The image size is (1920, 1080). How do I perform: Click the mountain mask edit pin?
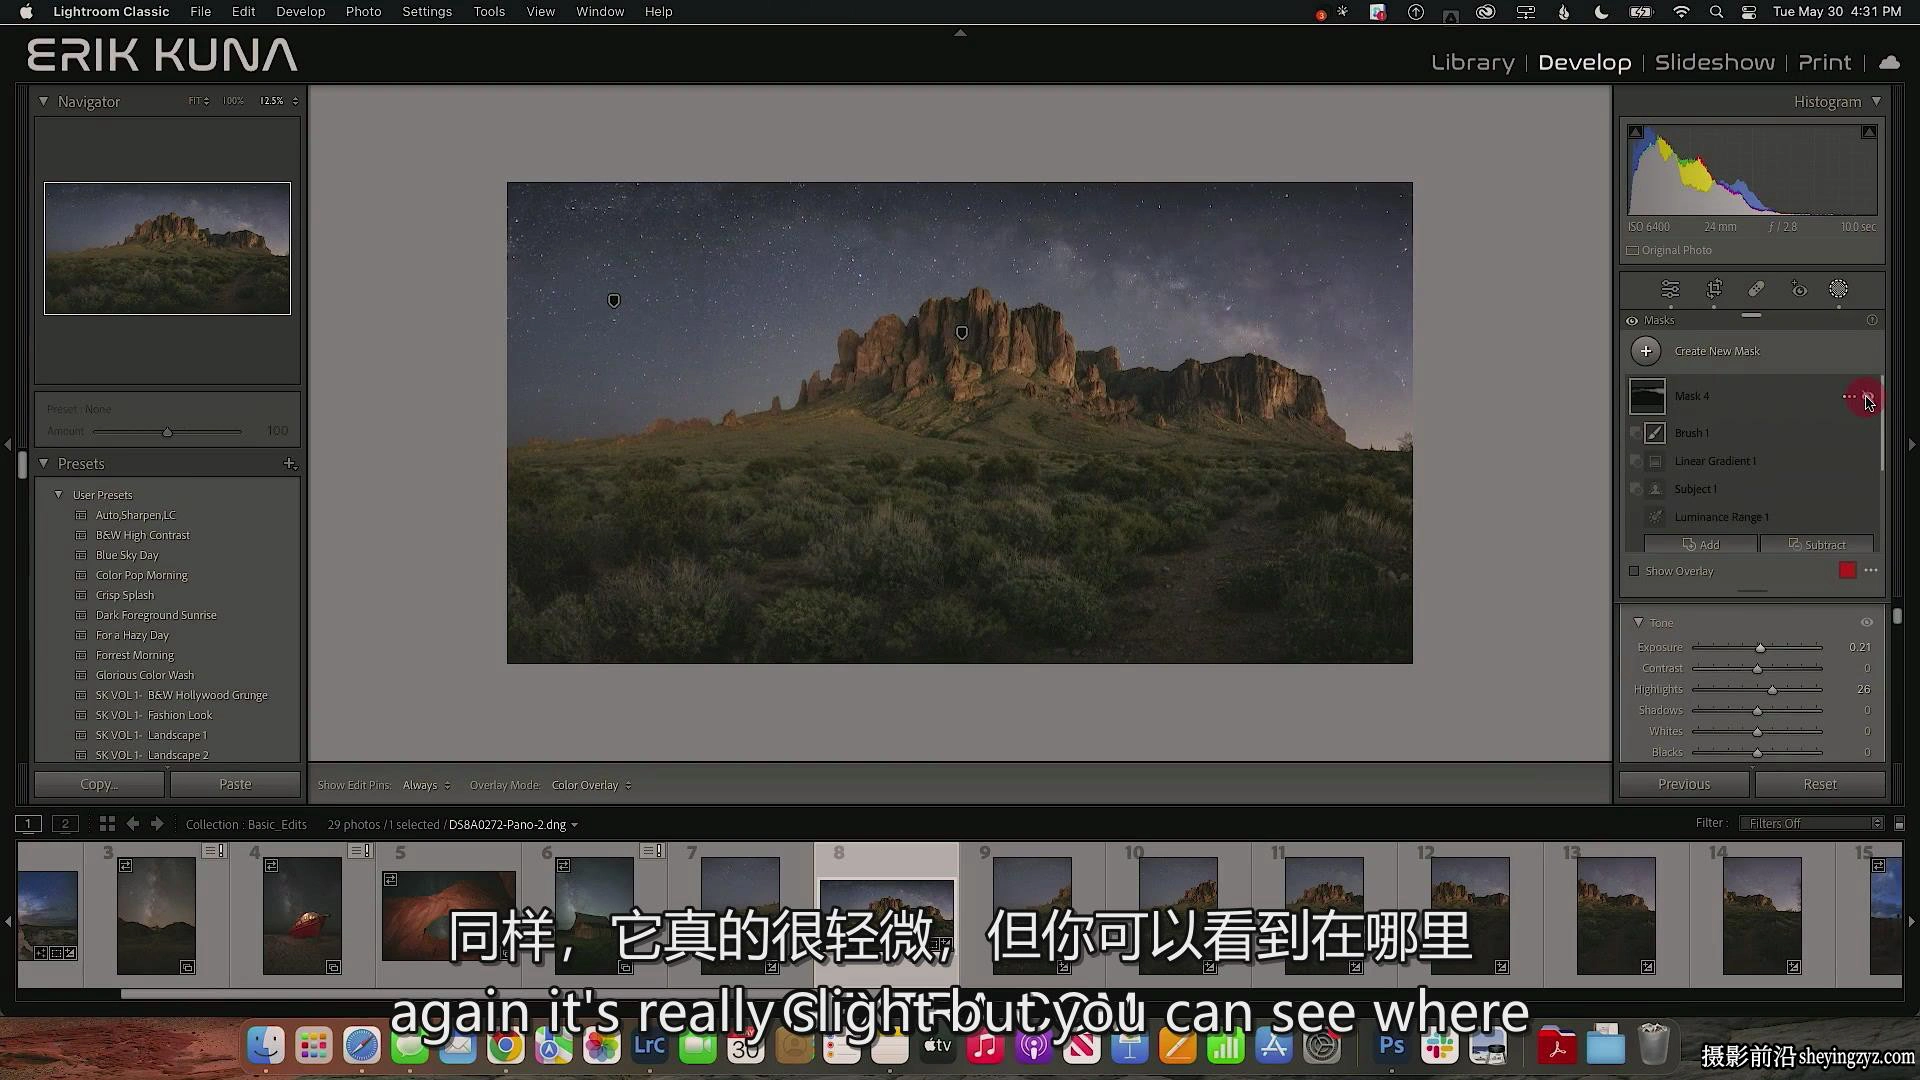(x=962, y=333)
